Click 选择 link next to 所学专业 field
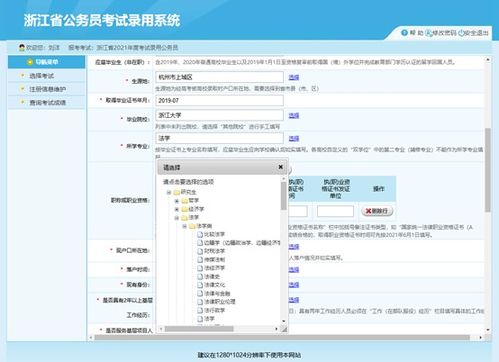499x362 pixels. click(294, 138)
